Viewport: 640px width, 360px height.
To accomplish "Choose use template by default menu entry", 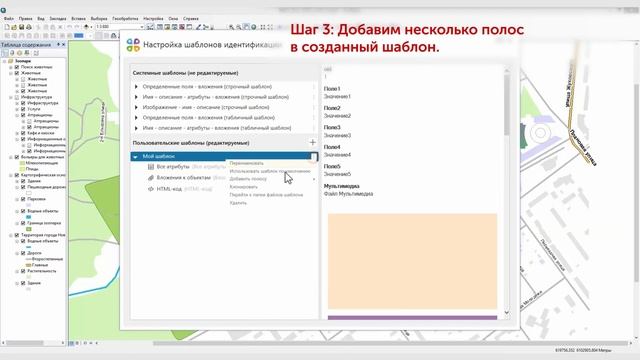I will (271, 171).
